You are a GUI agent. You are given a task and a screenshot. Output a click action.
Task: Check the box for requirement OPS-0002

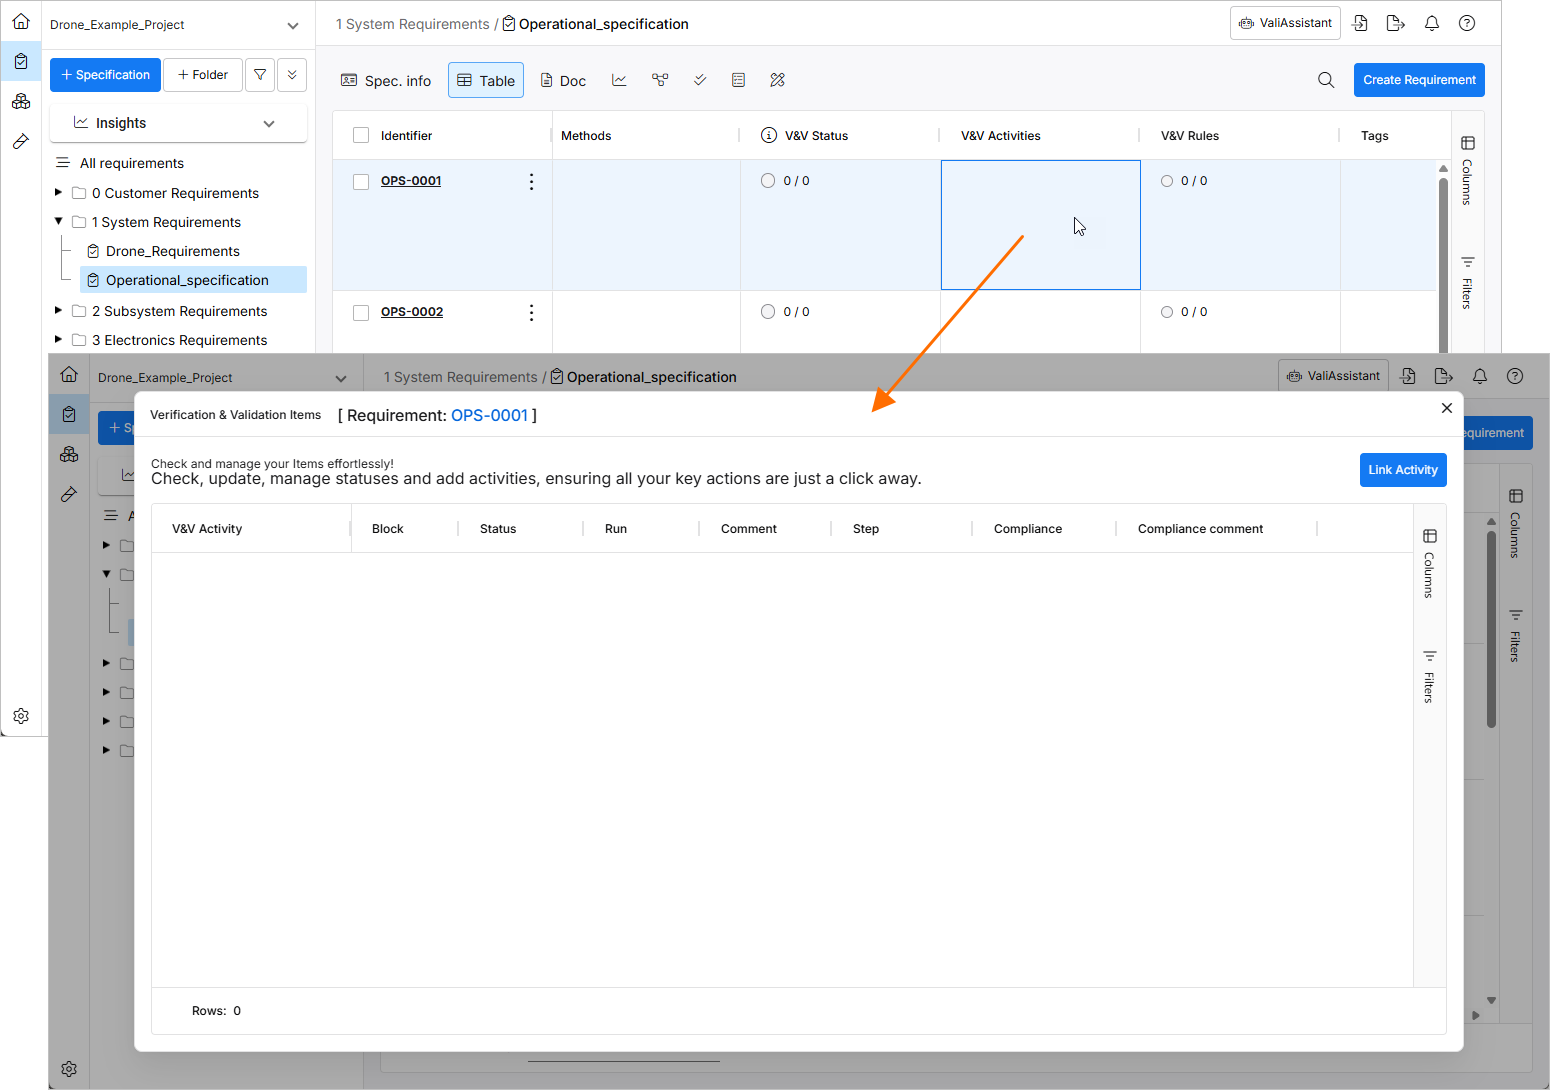[361, 313]
